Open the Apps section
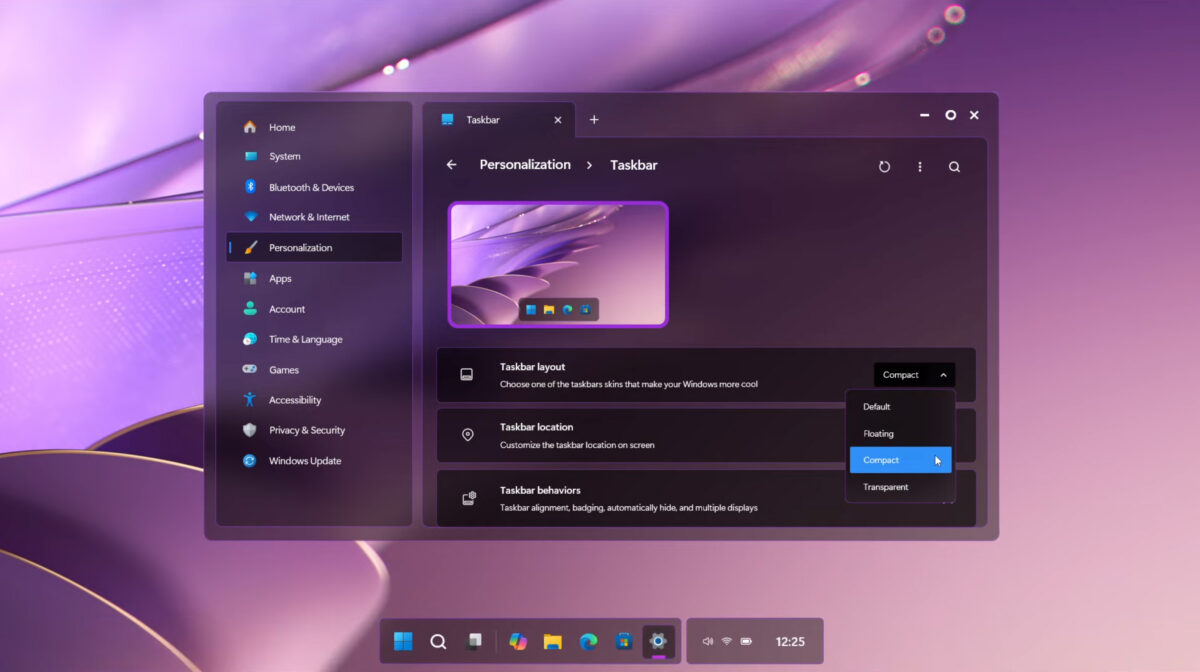This screenshot has height=672, width=1200. (x=280, y=278)
